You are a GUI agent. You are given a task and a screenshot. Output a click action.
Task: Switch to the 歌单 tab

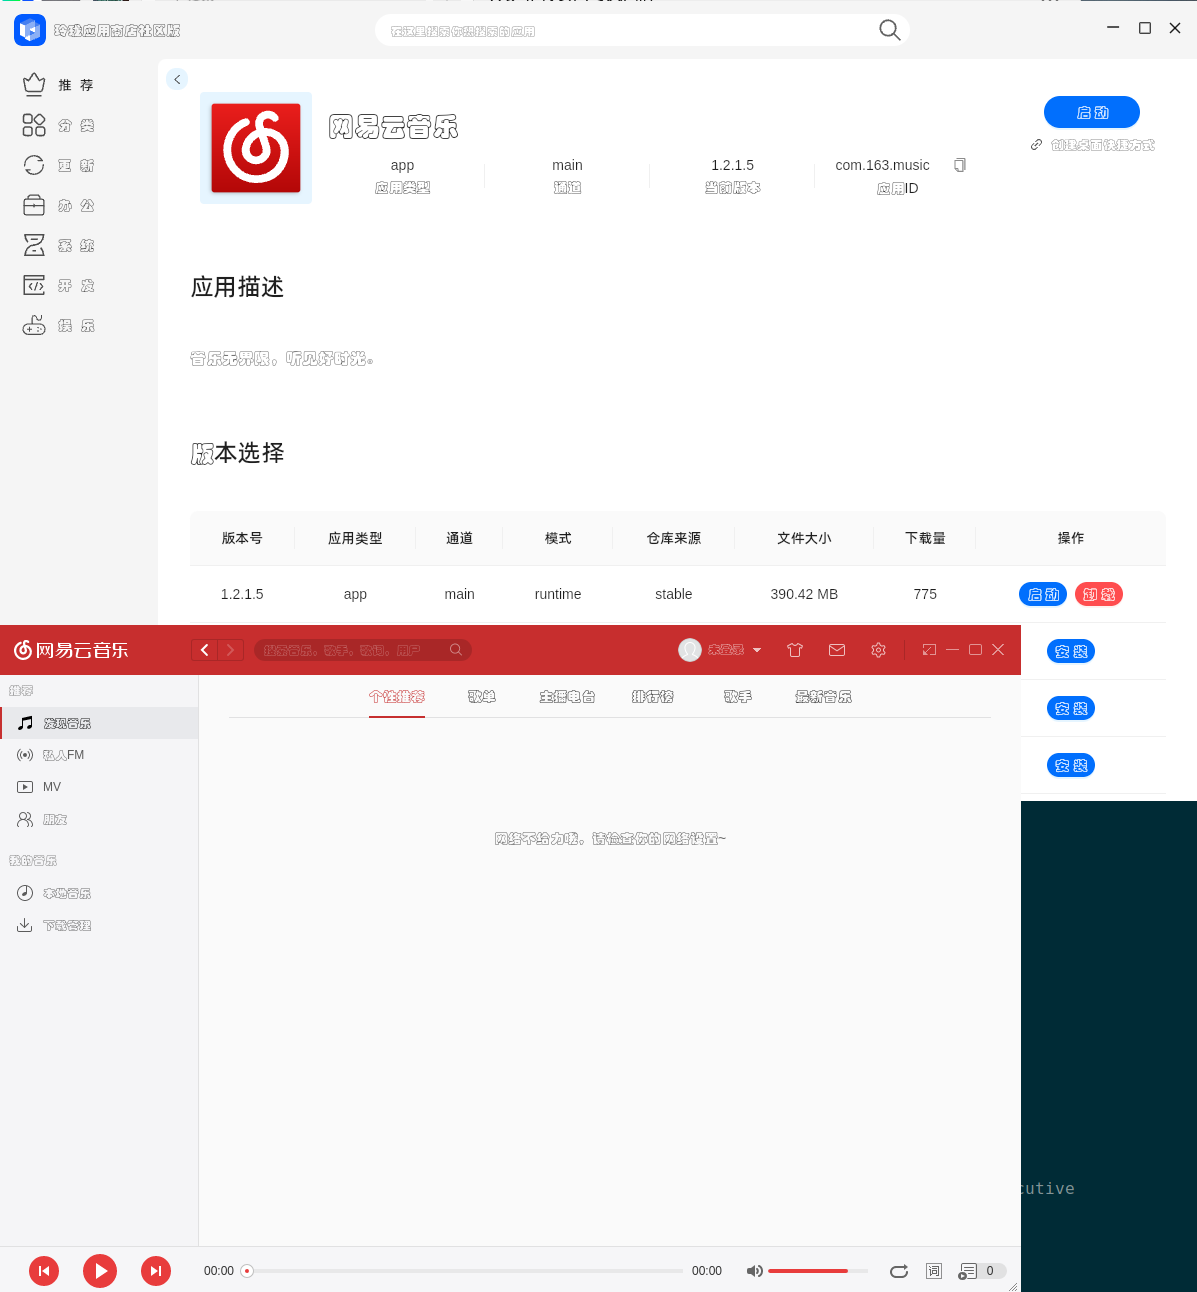pyautogui.click(x=482, y=697)
